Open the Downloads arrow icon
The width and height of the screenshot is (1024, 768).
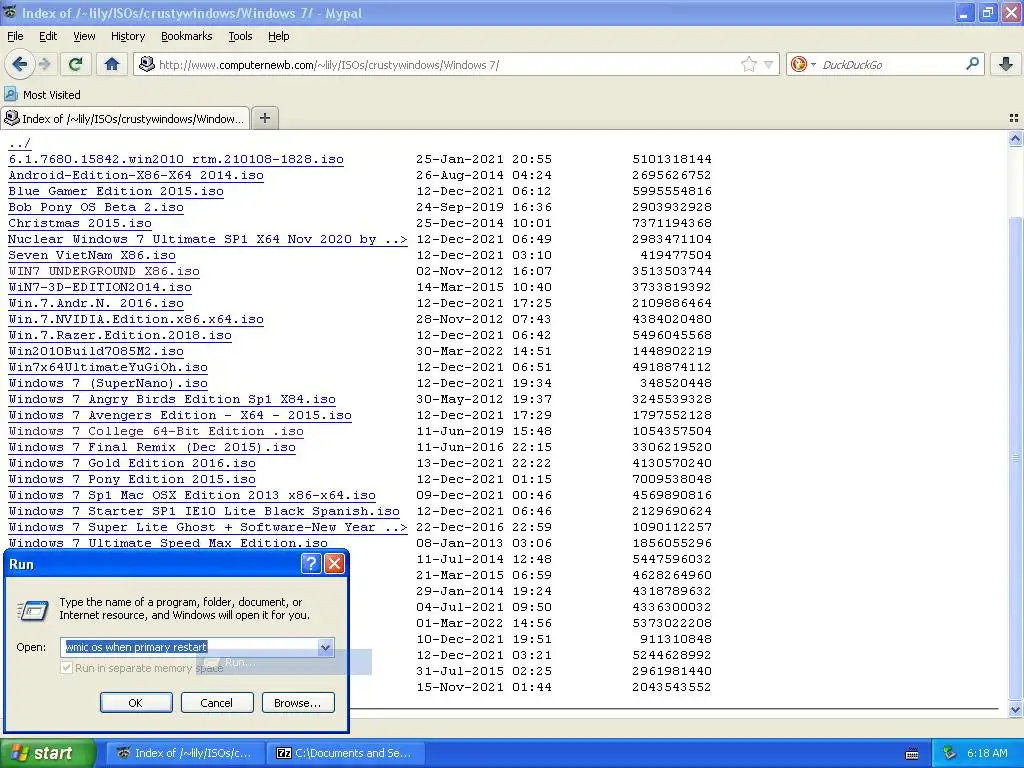pyautogui.click(x=1006, y=64)
